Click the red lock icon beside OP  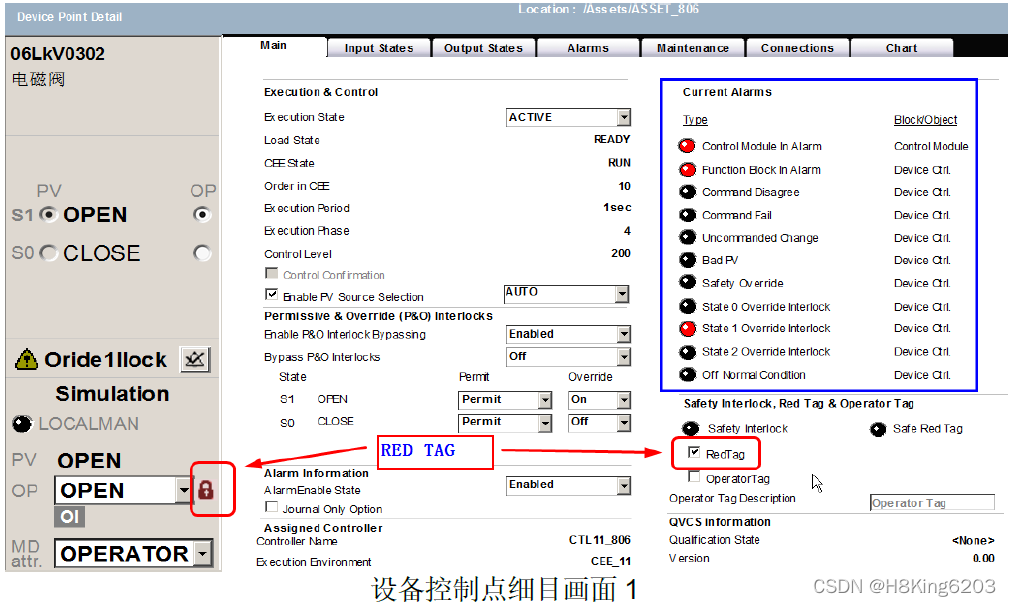(x=206, y=490)
